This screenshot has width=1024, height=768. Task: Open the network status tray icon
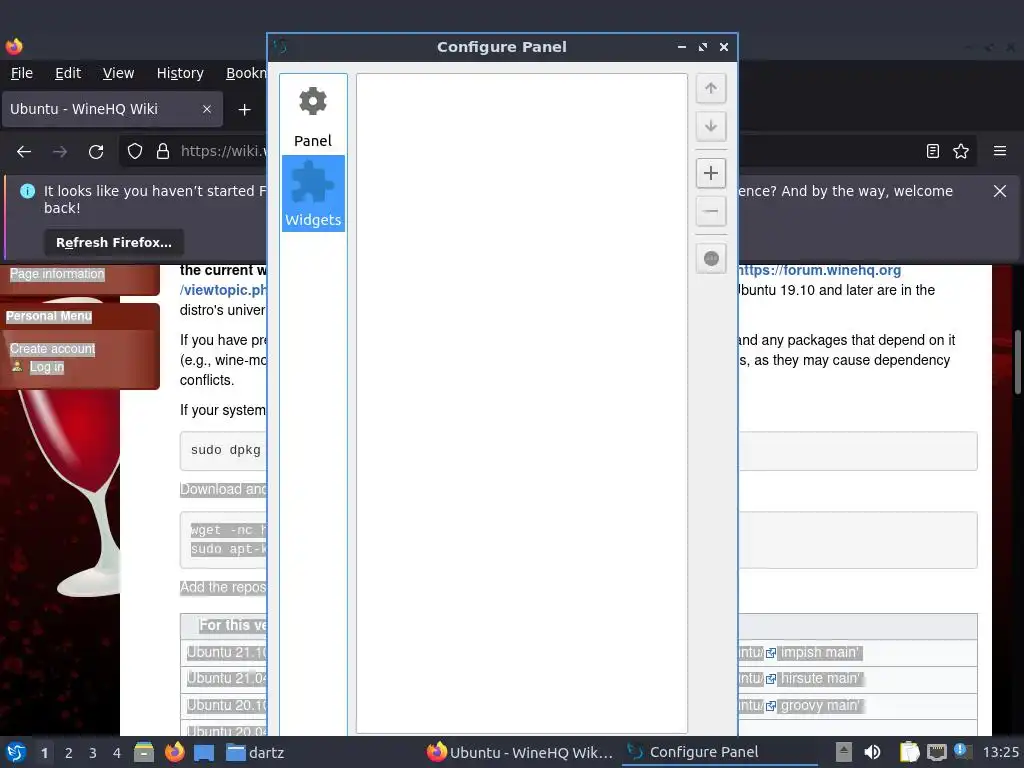tap(936, 752)
